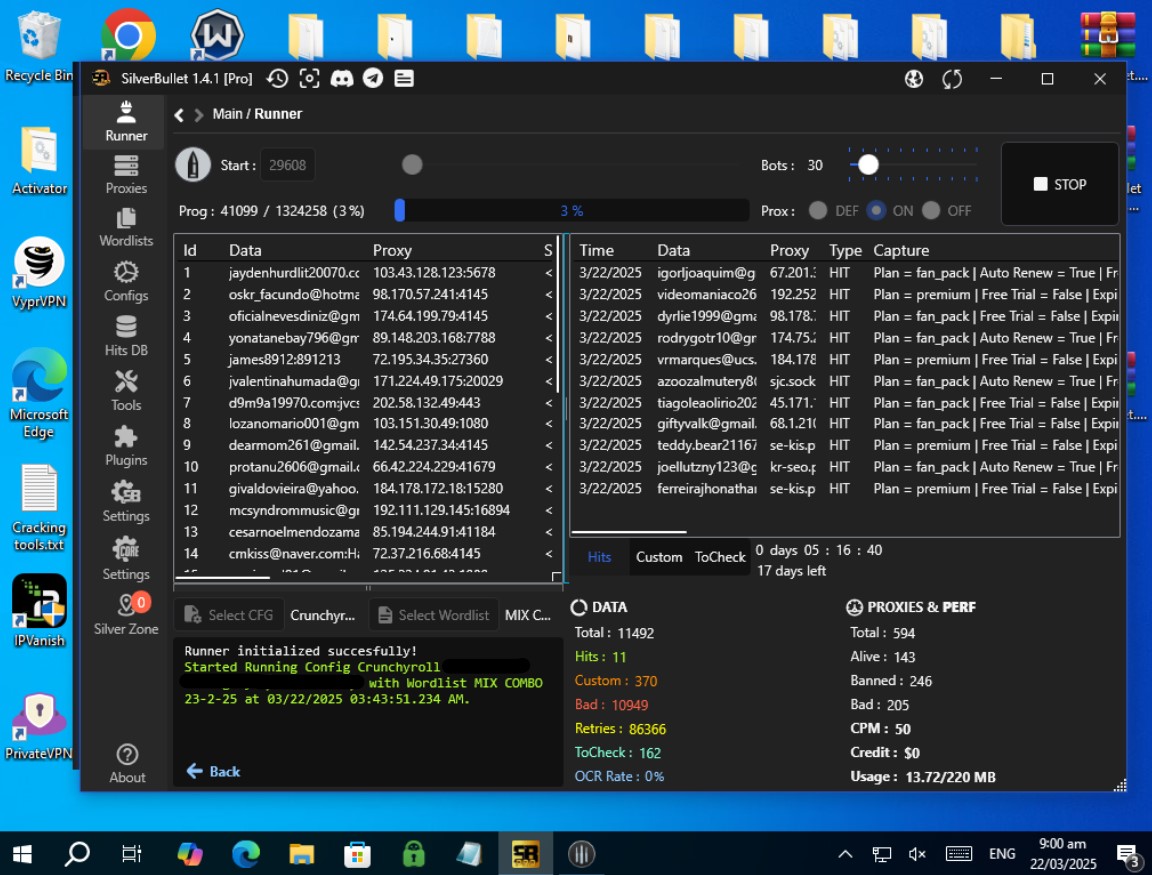The height and width of the screenshot is (875, 1152).
Task: Open Silver Zone in the sidebar
Action: (x=126, y=614)
